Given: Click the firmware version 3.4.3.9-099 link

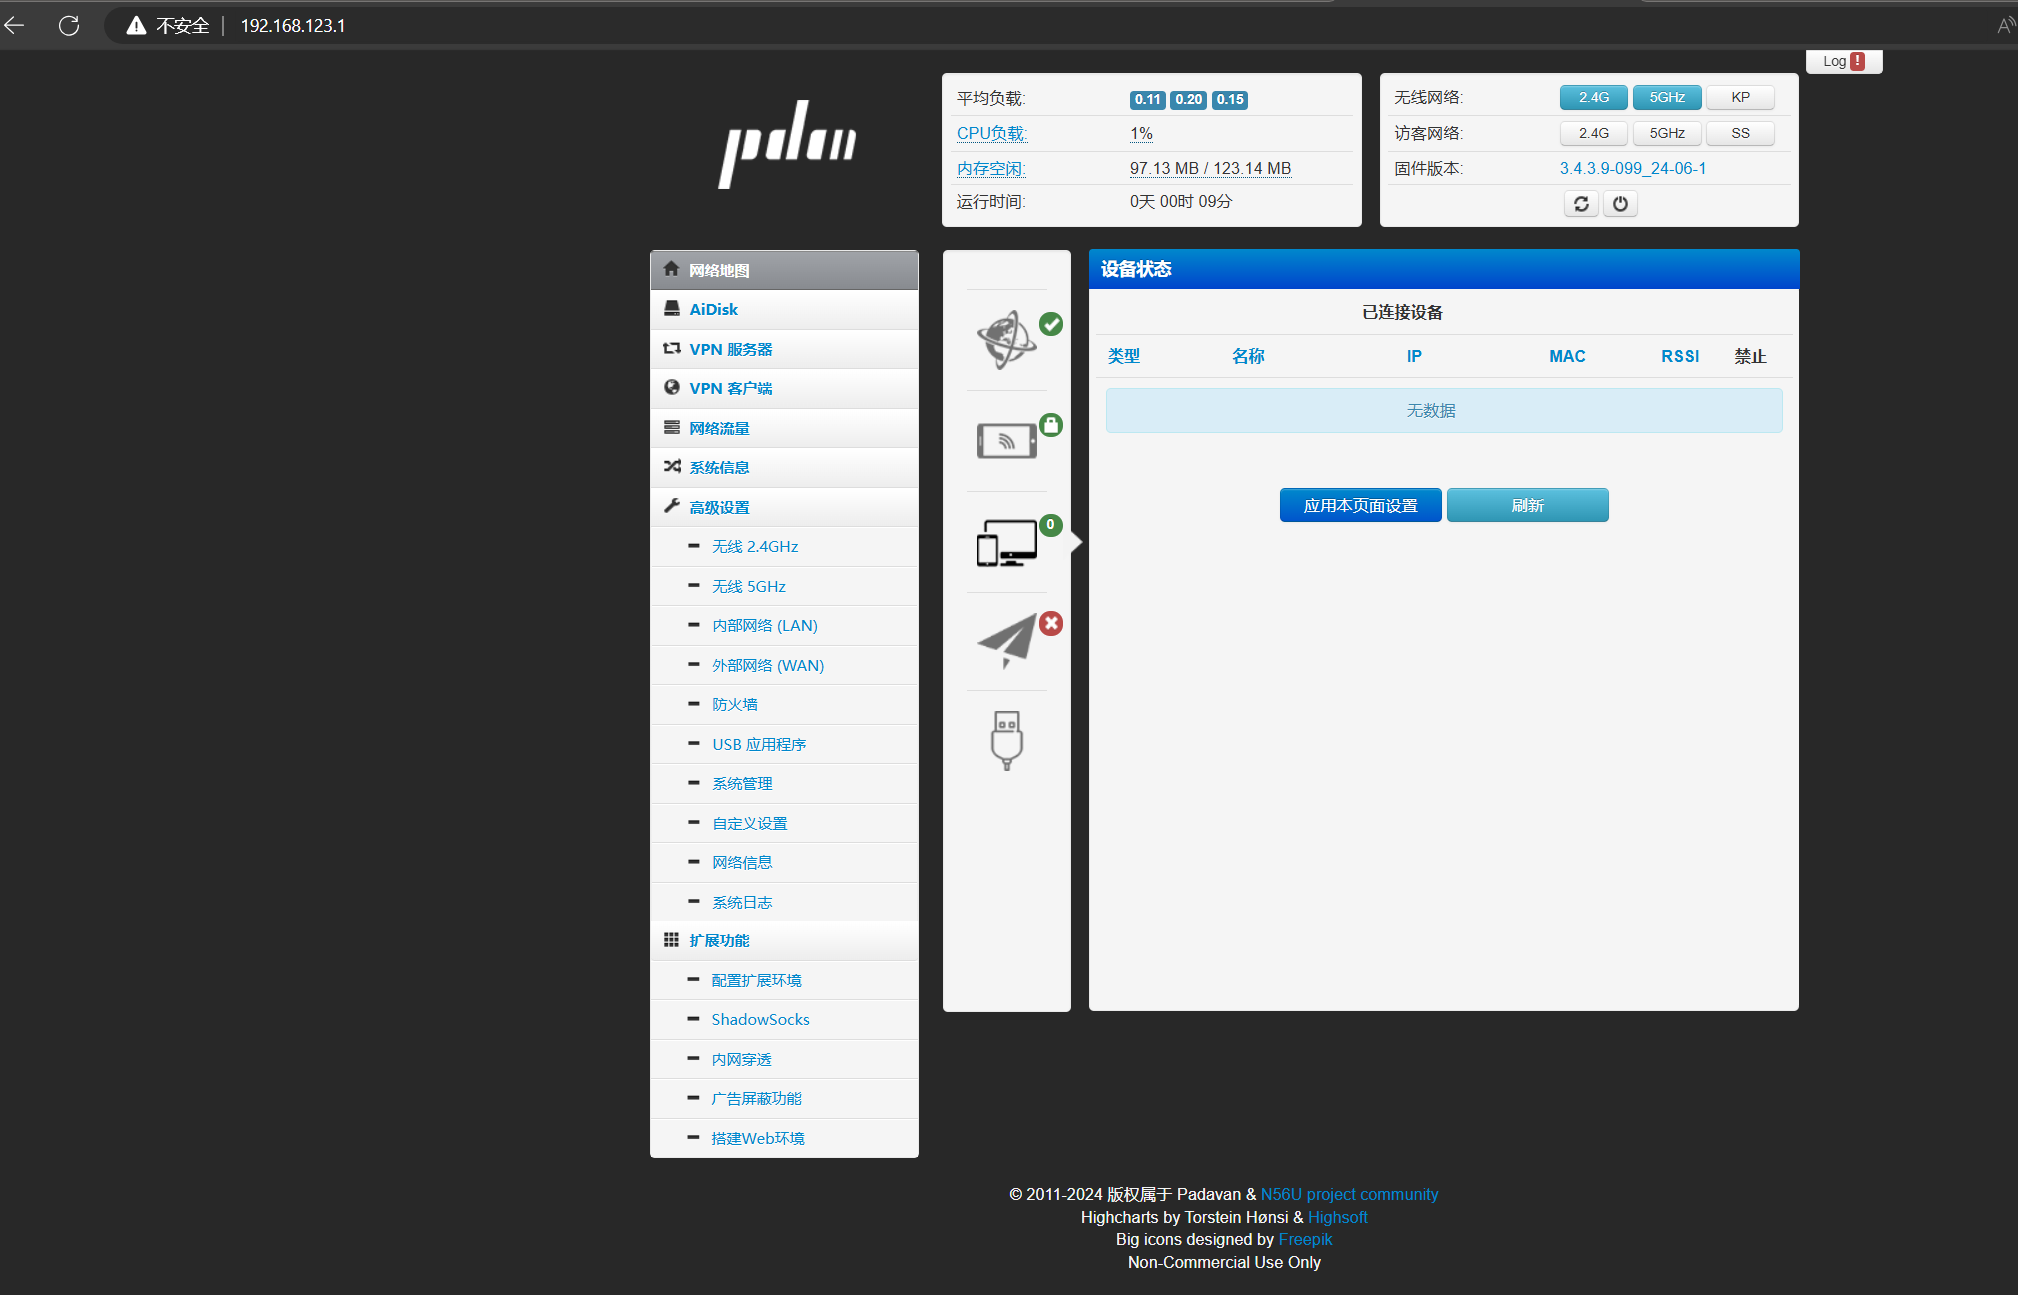Looking at the screenshot, I should click(1632, 168).
